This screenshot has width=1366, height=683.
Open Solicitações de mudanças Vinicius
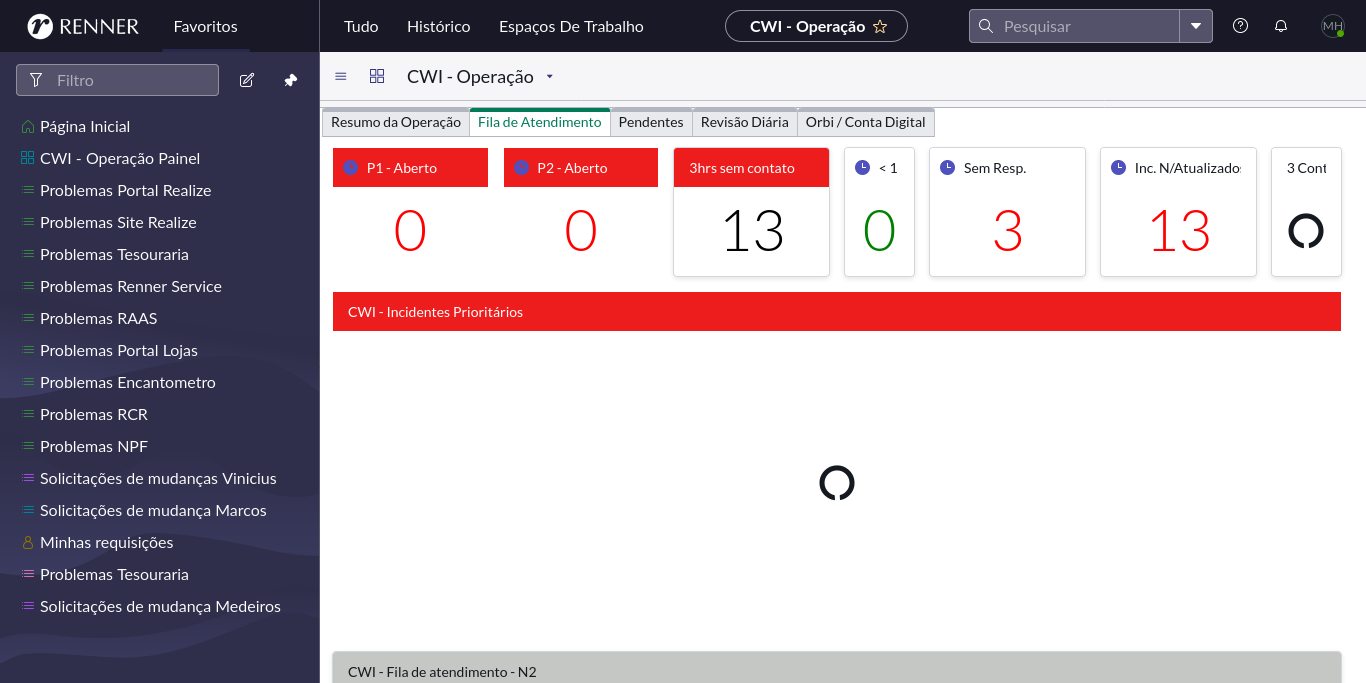pyautogui.click(x=158, y=478)
